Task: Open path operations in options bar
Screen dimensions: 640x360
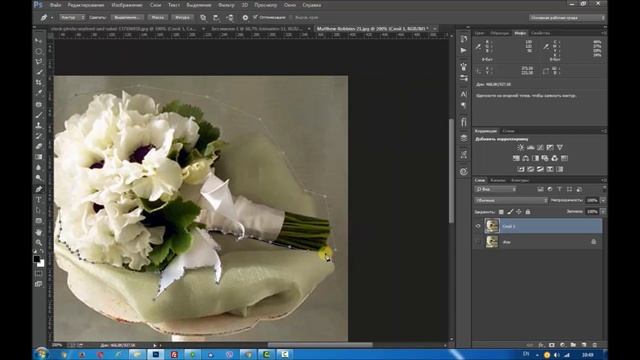Action: pyautogui.click(x=203, y=18)
